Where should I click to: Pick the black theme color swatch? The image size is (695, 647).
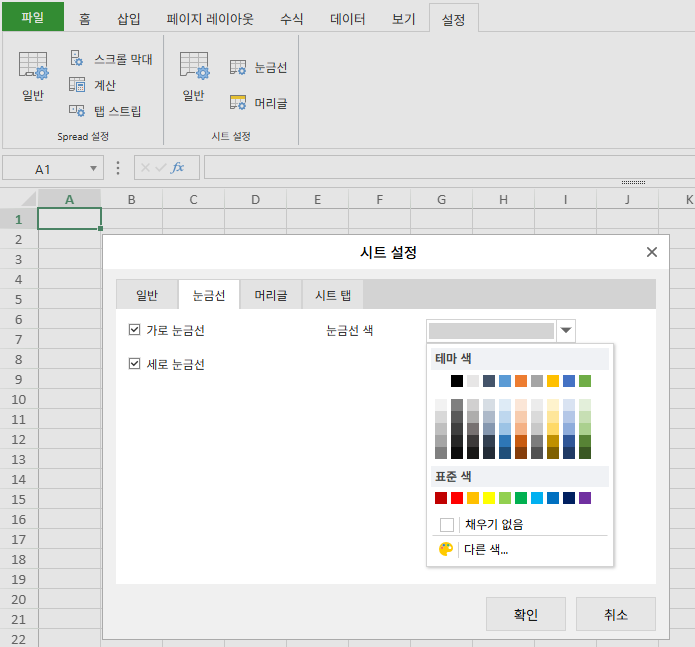tap(457, 381)
